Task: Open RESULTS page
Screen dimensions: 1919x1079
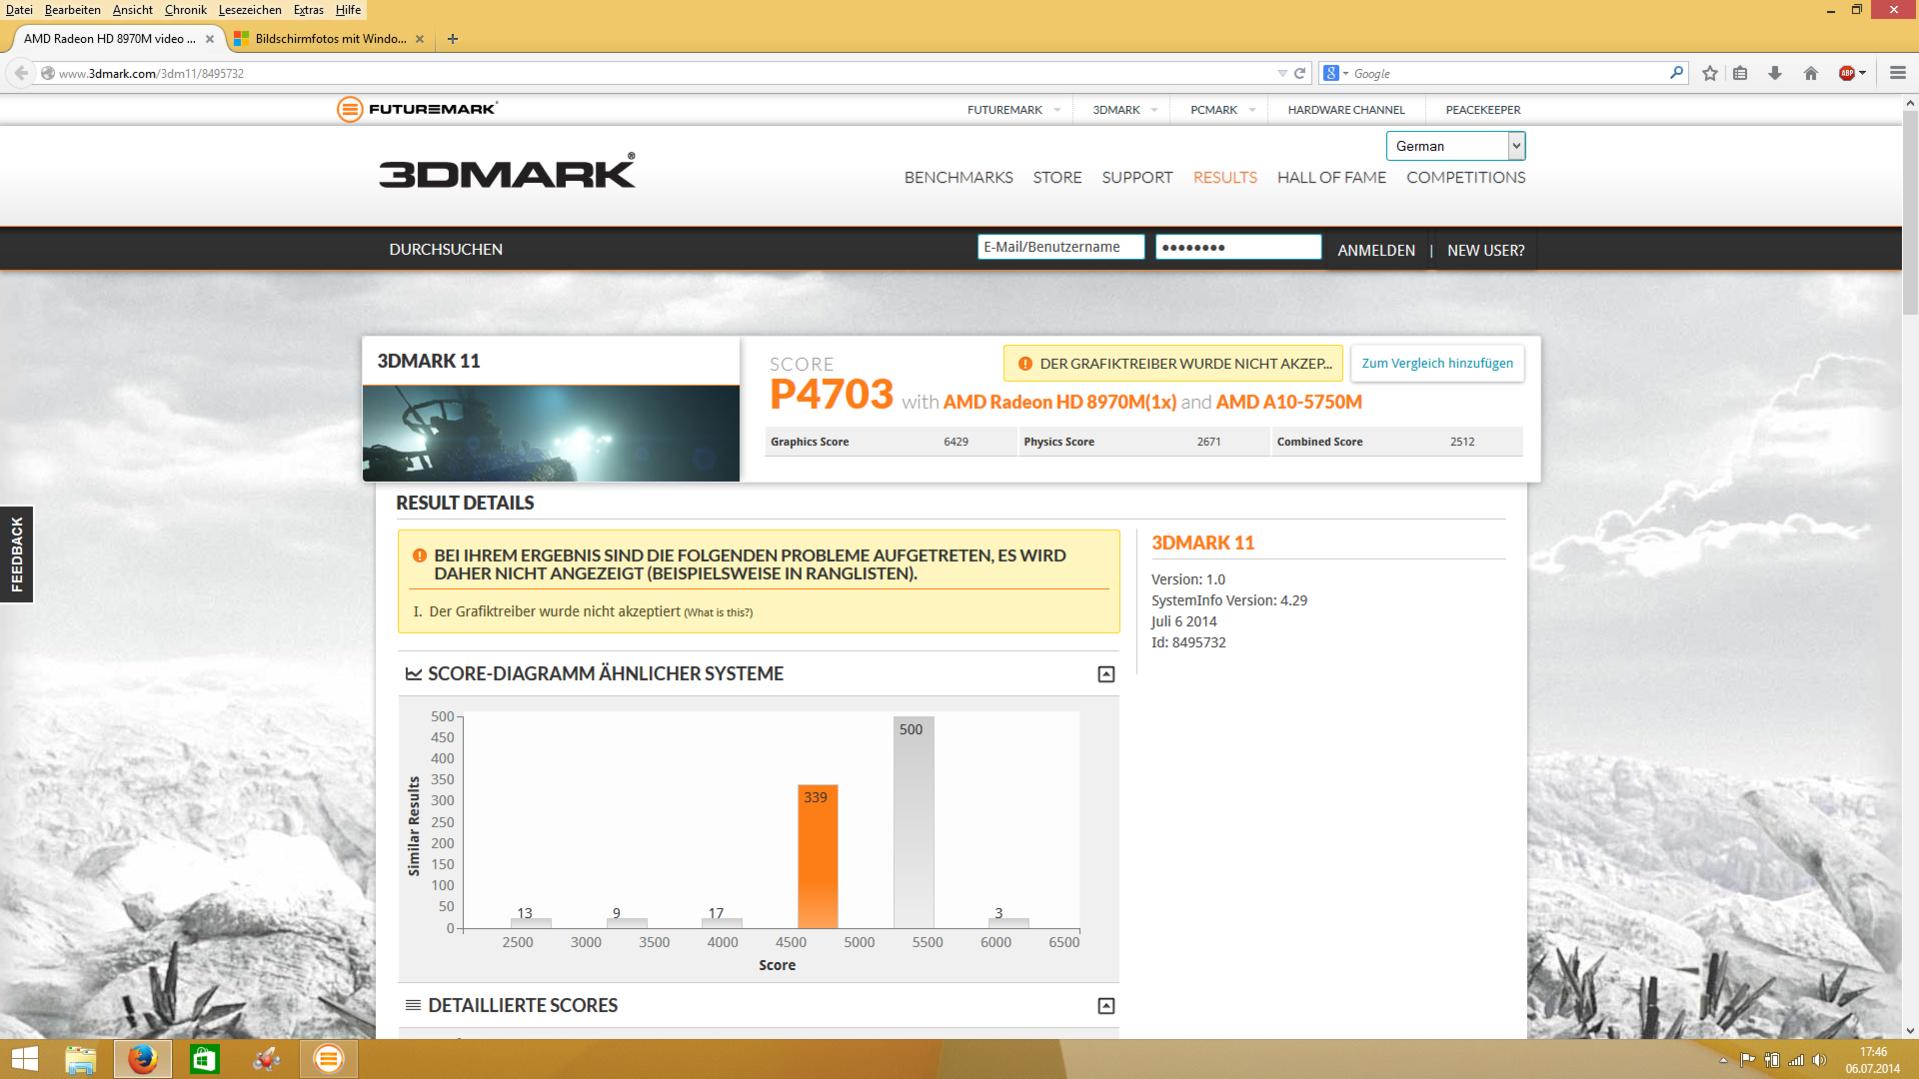Action: click(1225, 177)
